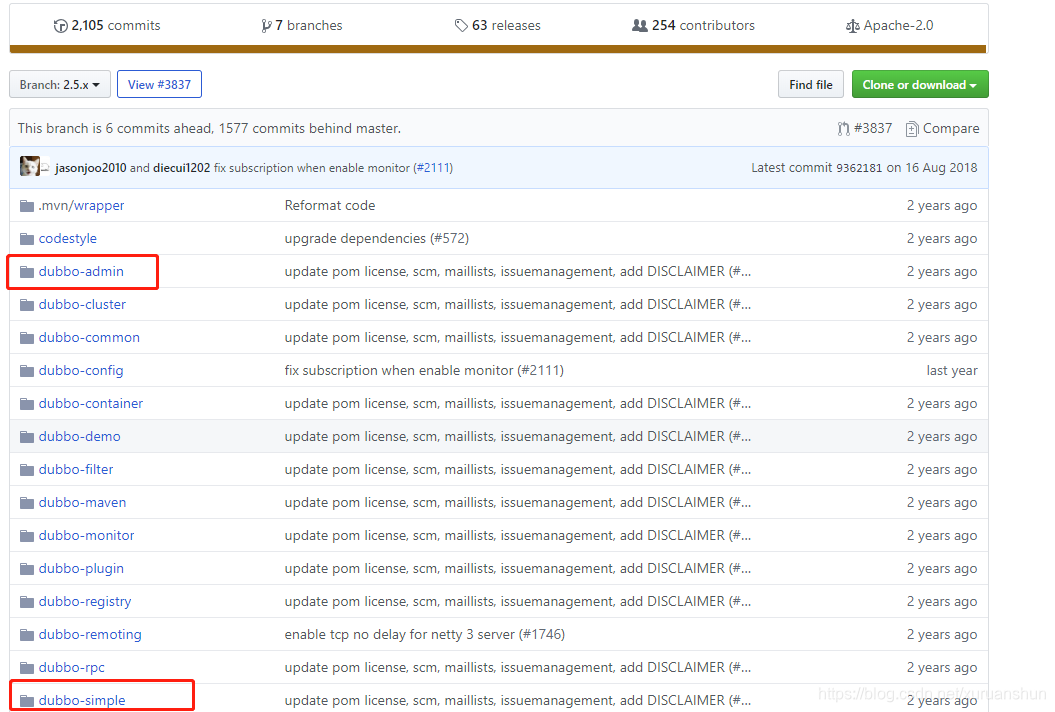The width and height of the screenshot is (1055, 712).
Task: Click the Find file button
Action: coord(811,84)
